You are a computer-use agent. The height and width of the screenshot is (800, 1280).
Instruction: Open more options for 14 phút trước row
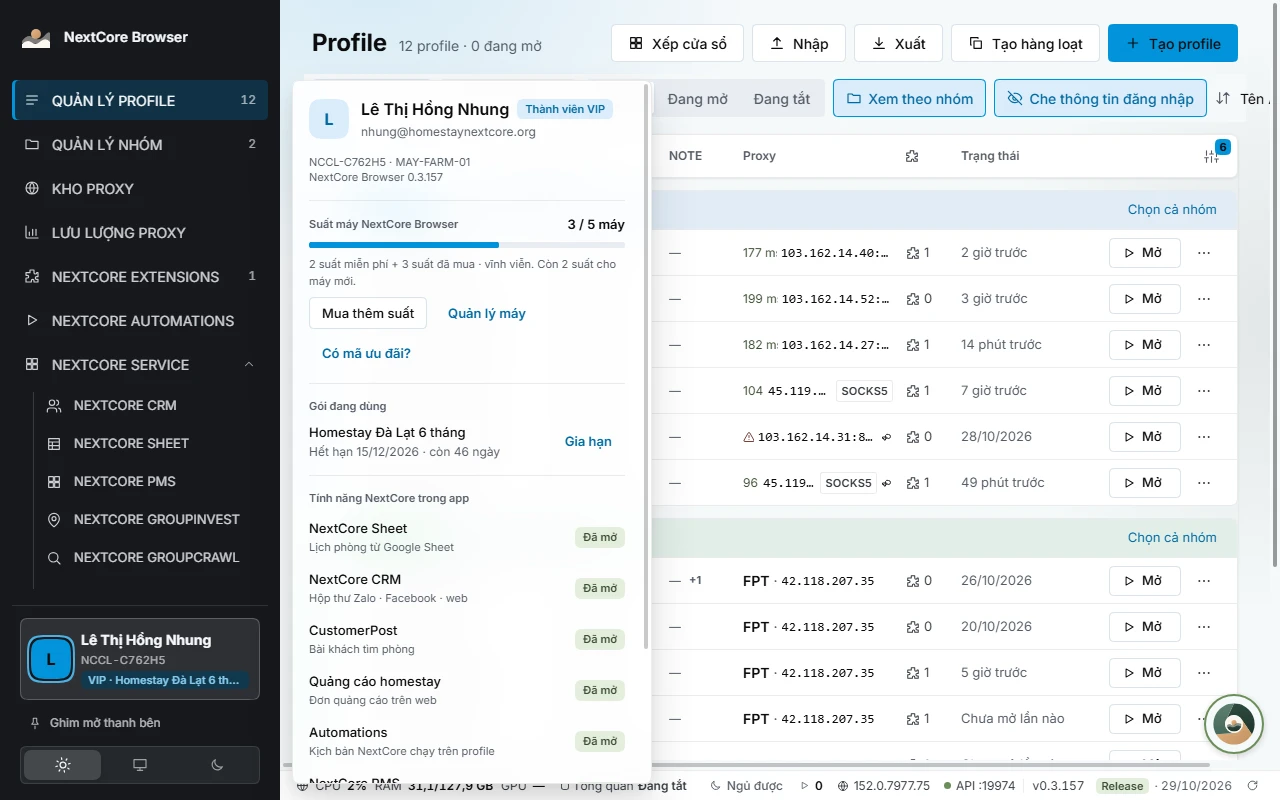coord(1204,345)
